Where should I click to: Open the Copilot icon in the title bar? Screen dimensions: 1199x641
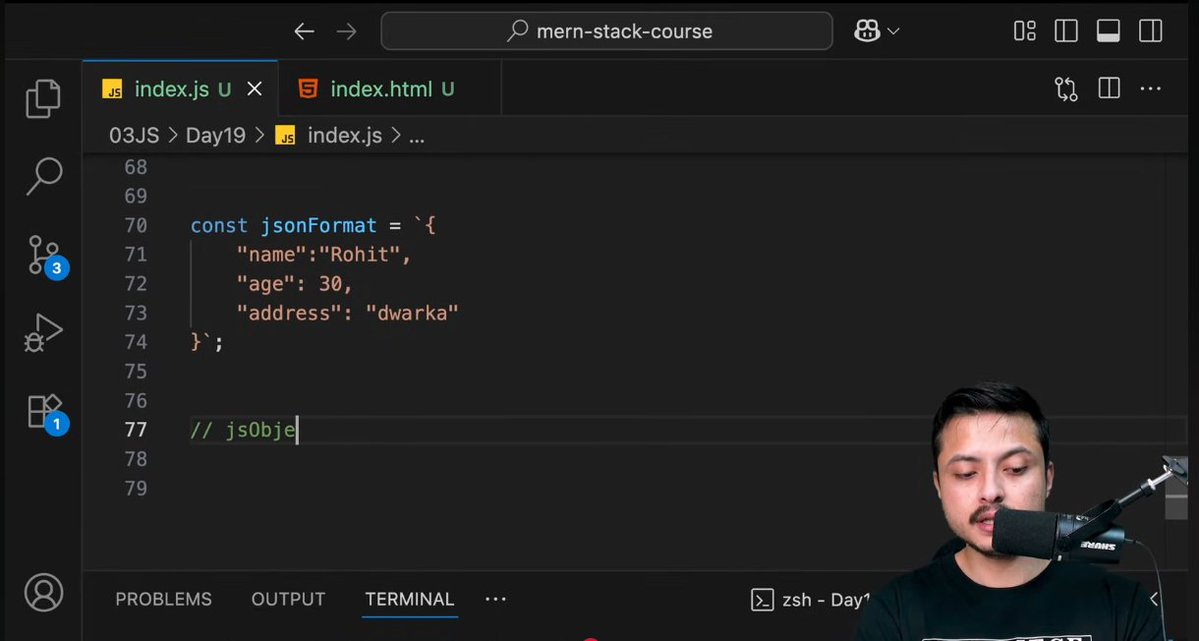pos(866,31)
